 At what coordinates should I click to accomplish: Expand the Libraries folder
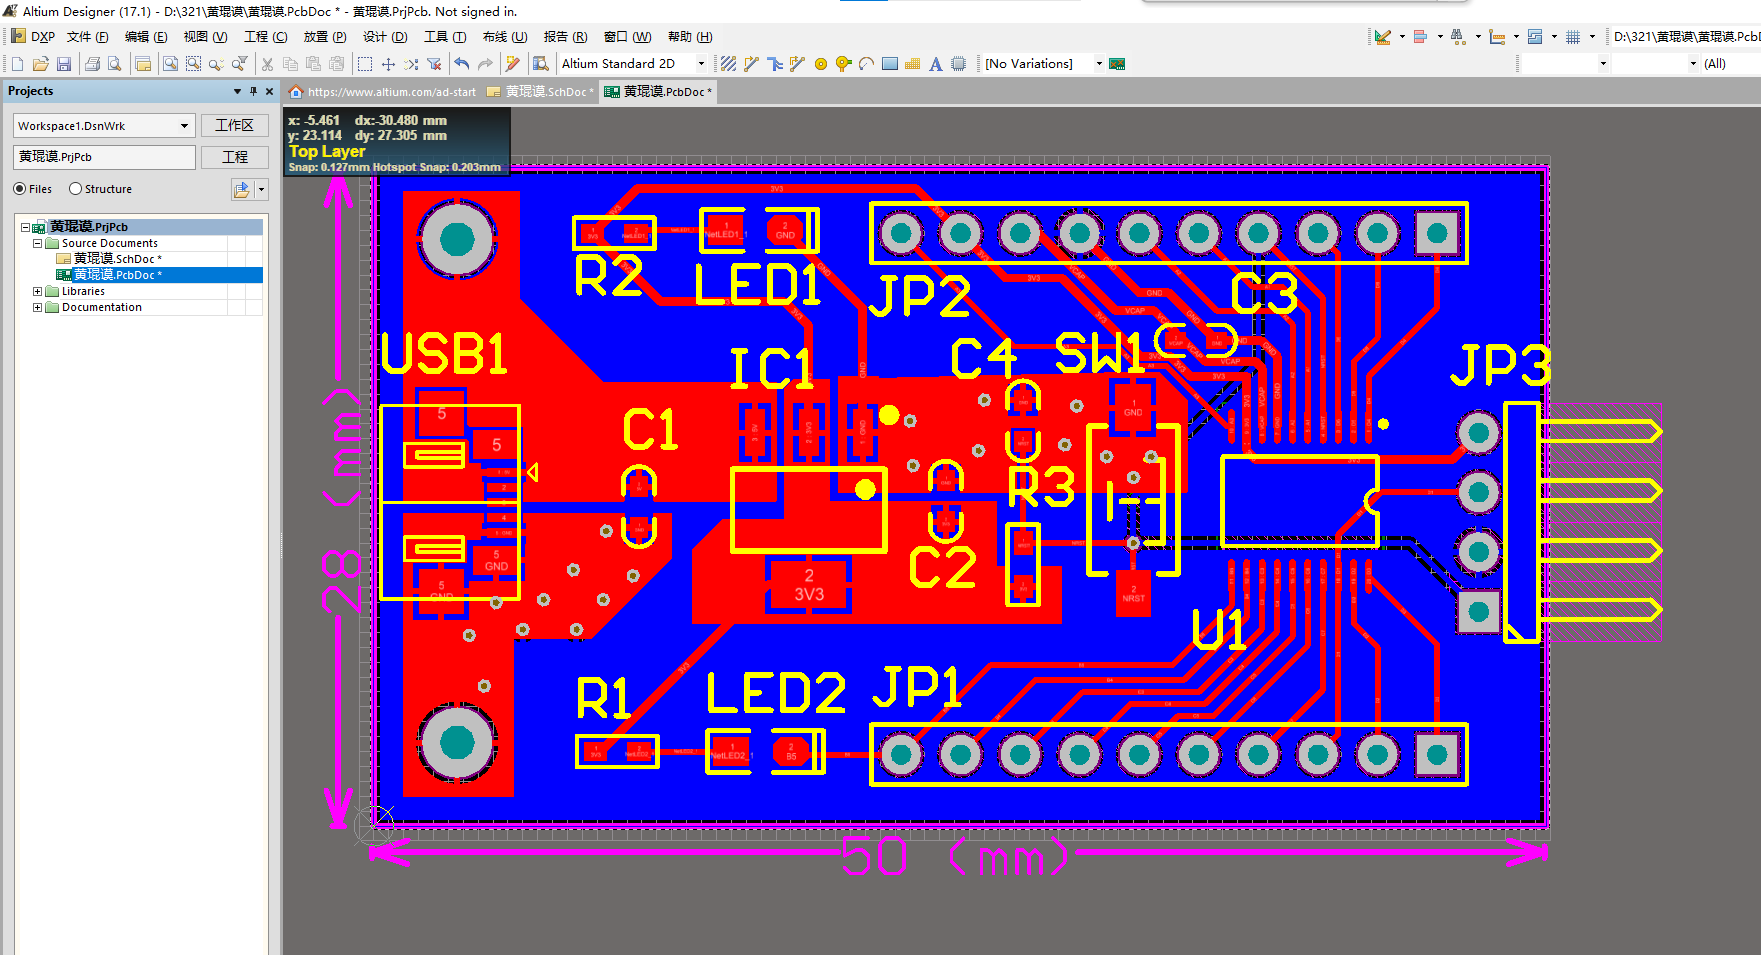coord(38,292)
